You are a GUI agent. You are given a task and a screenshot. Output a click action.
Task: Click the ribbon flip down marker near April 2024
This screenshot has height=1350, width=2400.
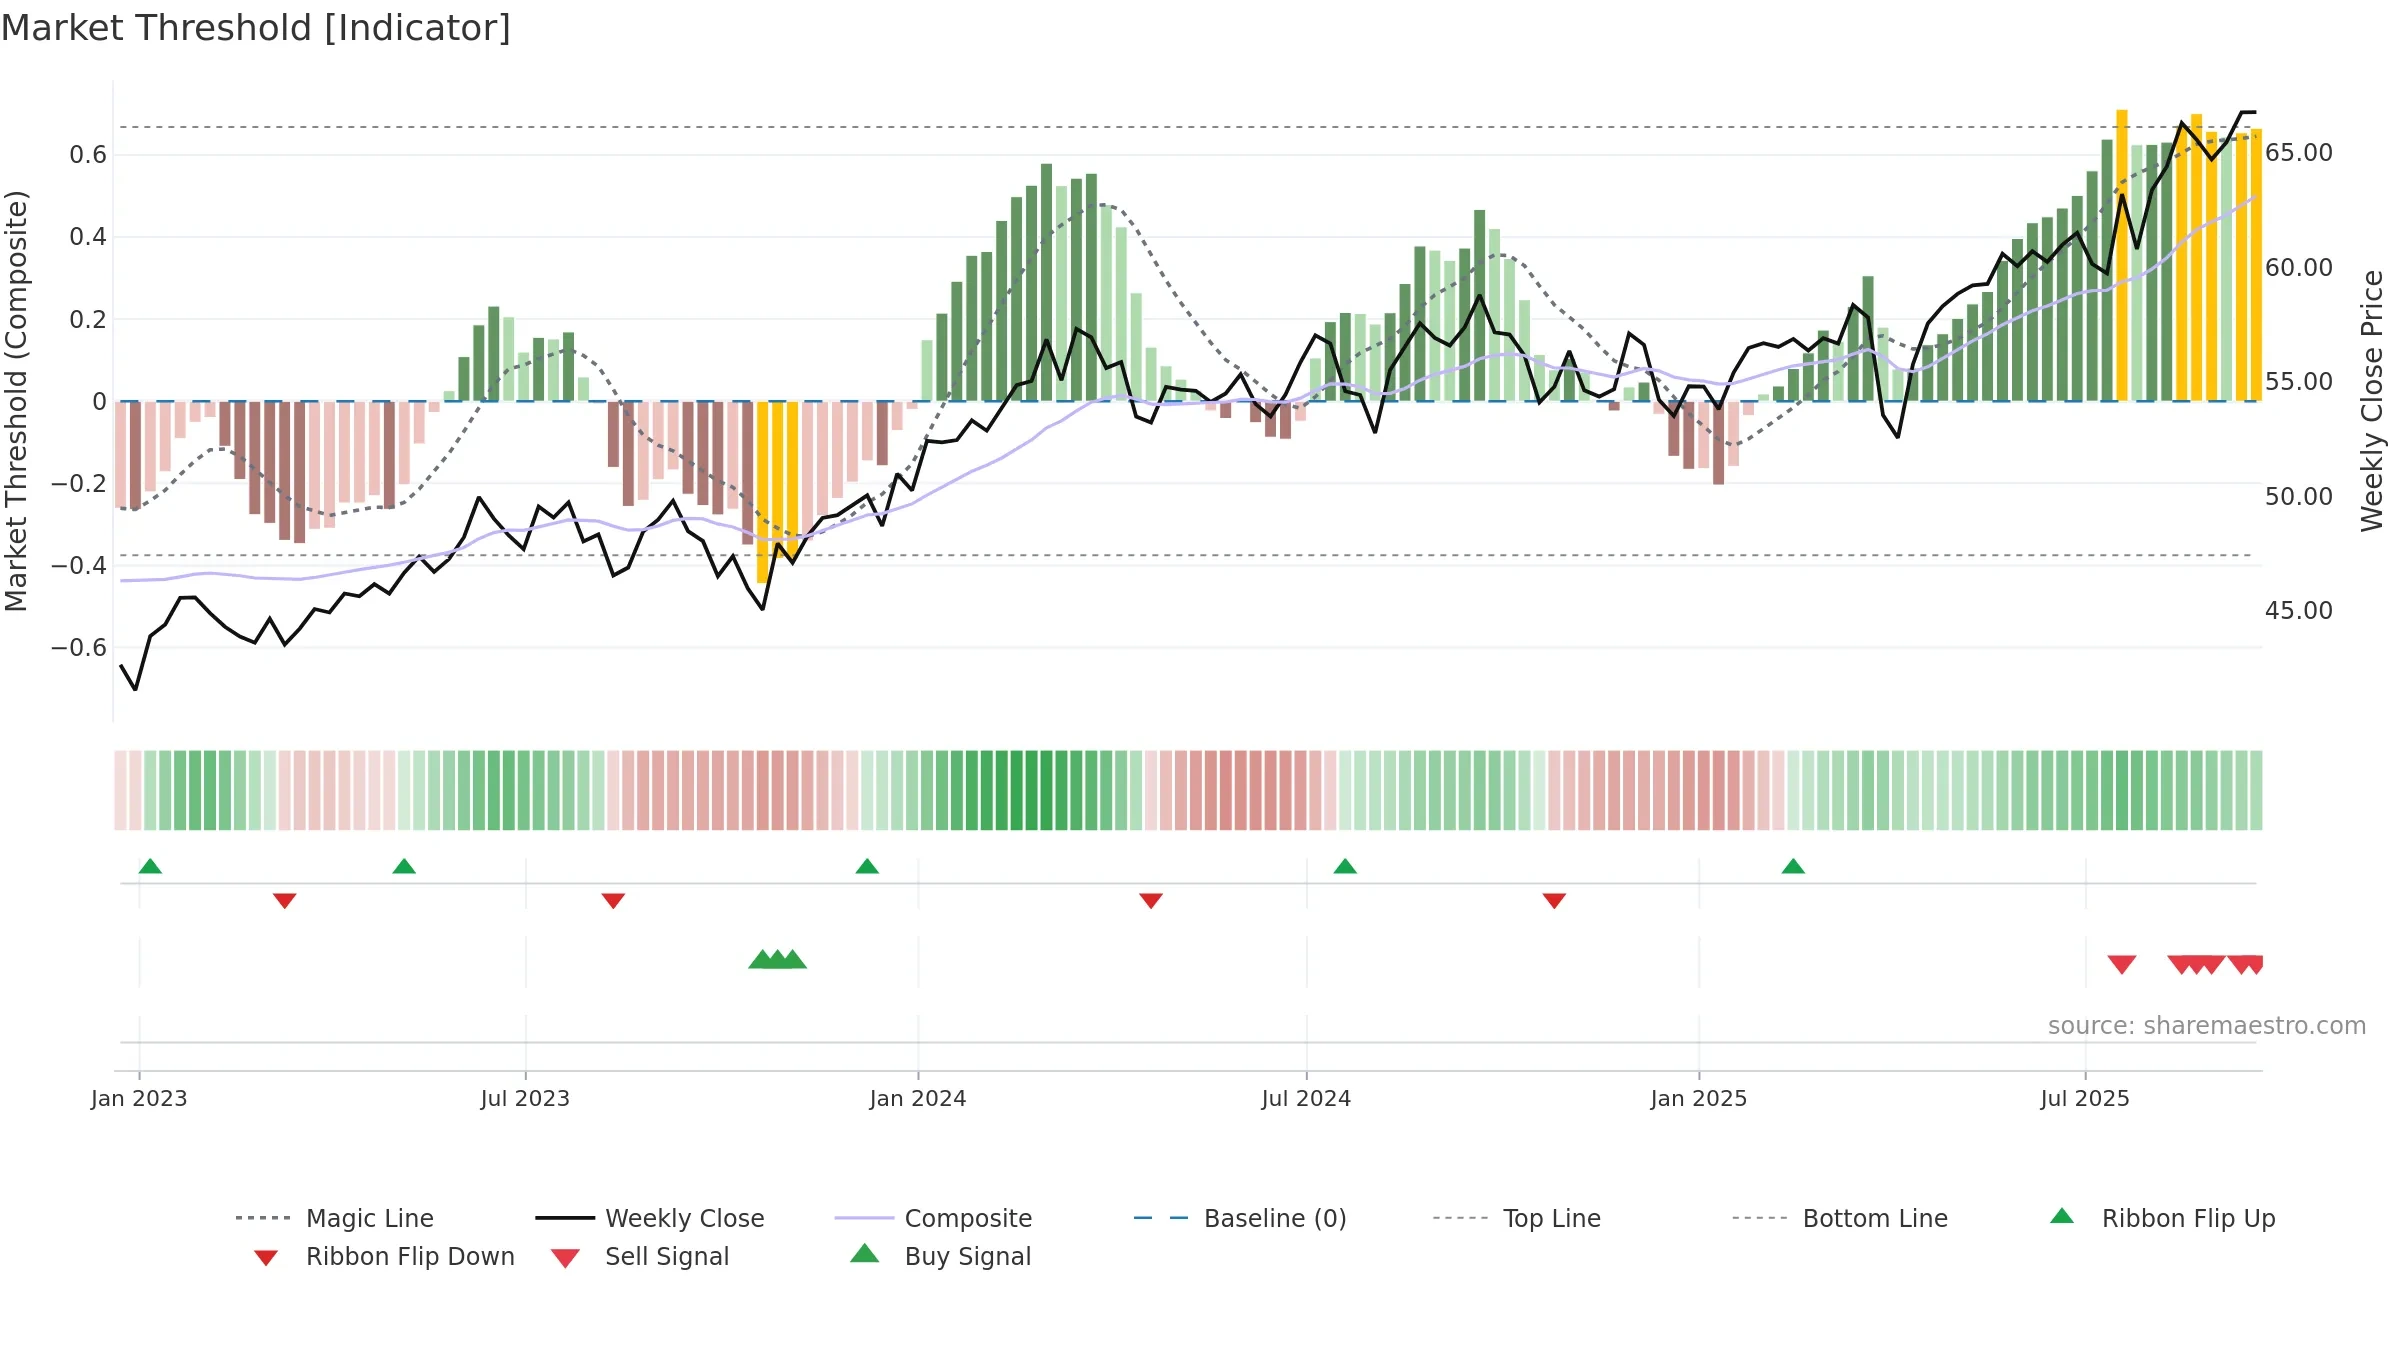coord(1151,901)
